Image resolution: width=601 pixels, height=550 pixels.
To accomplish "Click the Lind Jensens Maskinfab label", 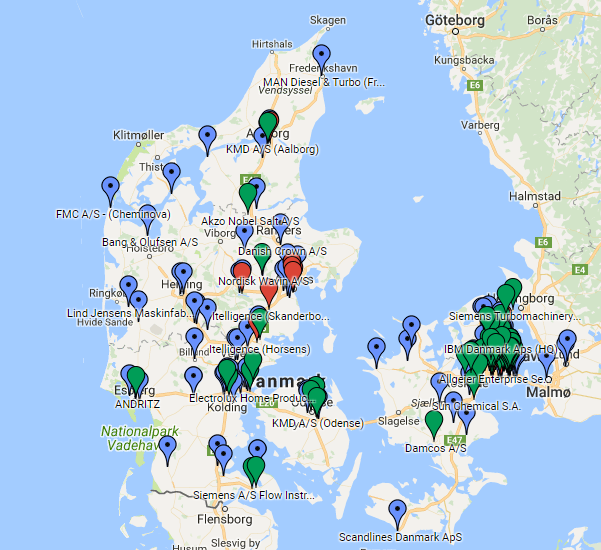I will tap(130, 313).
